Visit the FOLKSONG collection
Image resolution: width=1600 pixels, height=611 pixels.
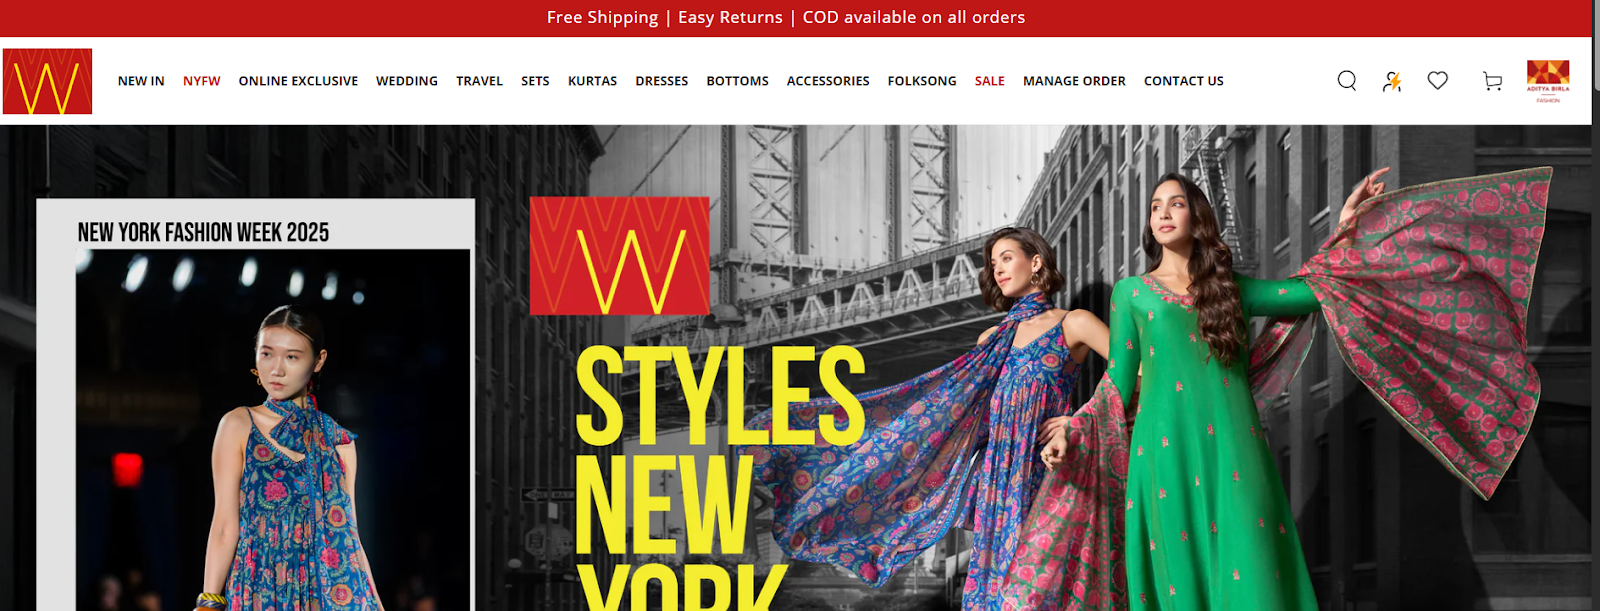point(922,81)
